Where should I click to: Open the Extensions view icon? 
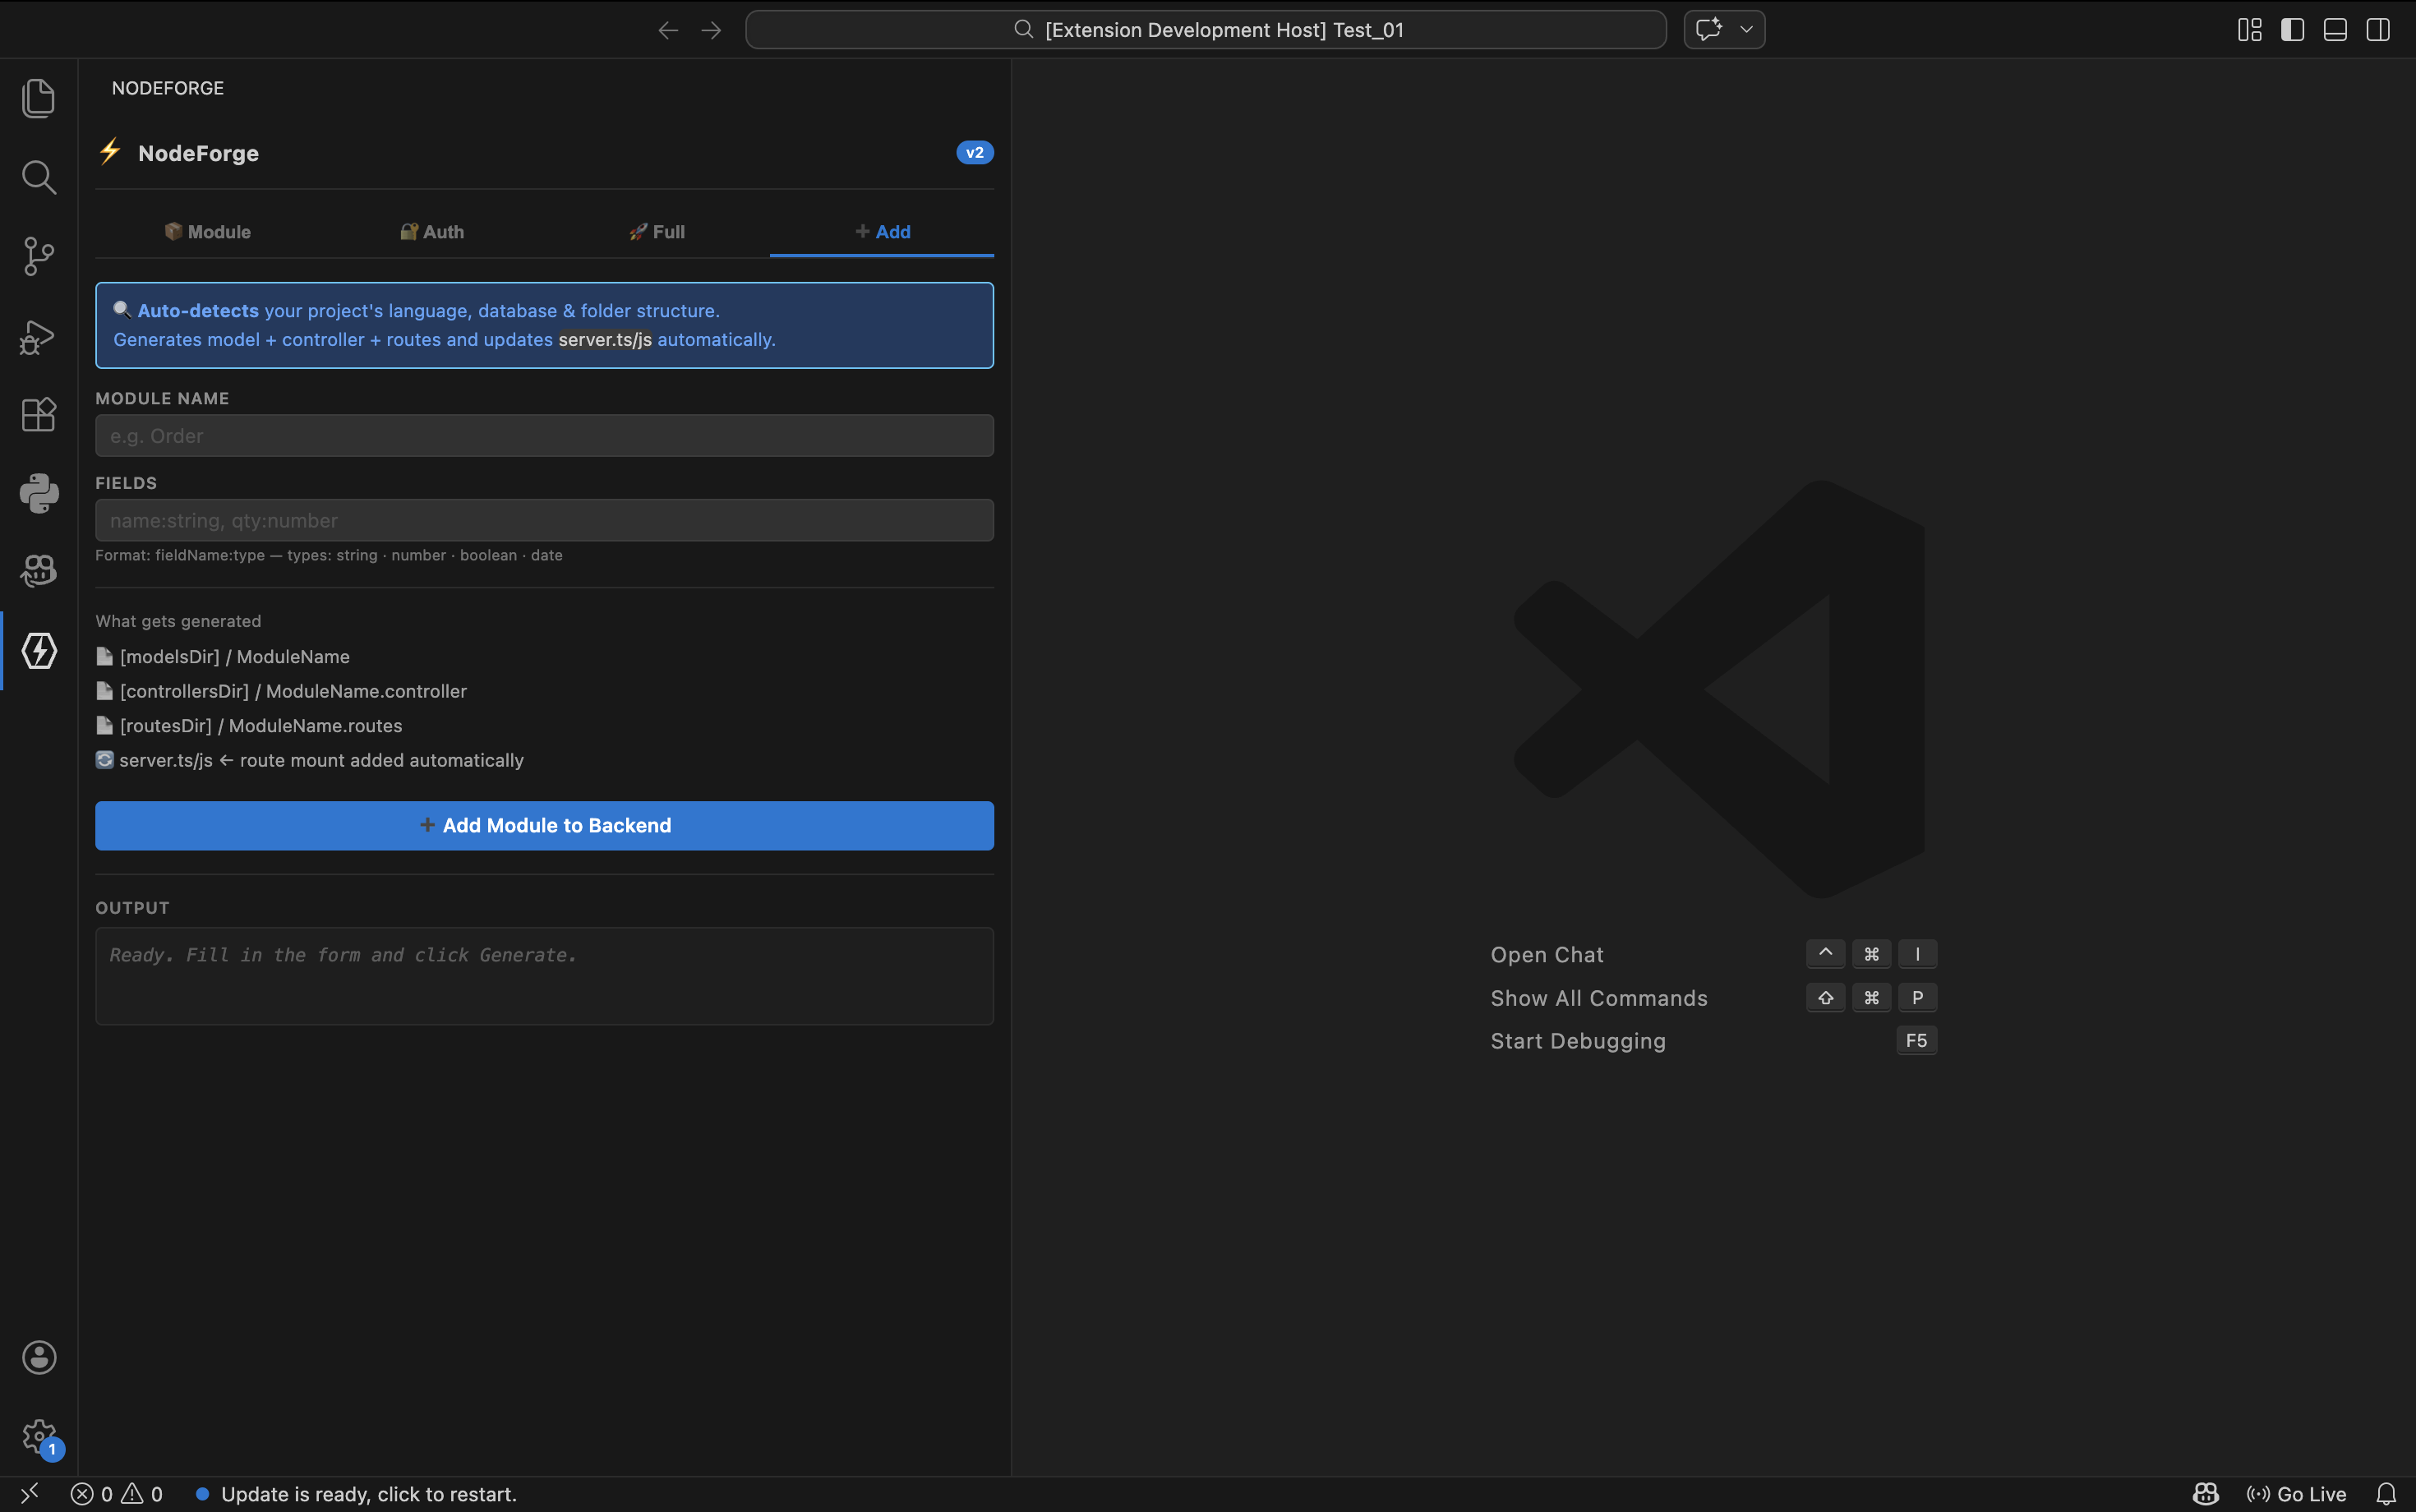(x=38, y=414)
